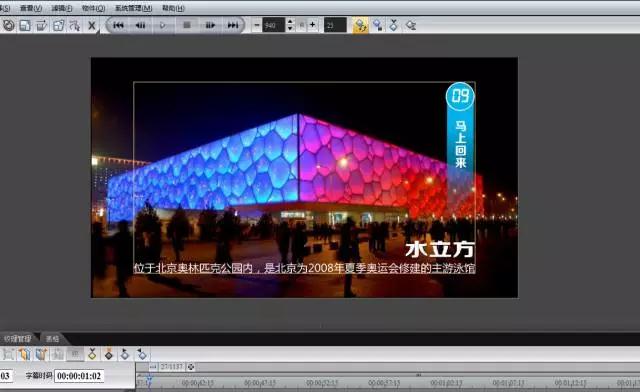Step back one frame
Viewport: 640px width, 392px height.
point(140,25)
